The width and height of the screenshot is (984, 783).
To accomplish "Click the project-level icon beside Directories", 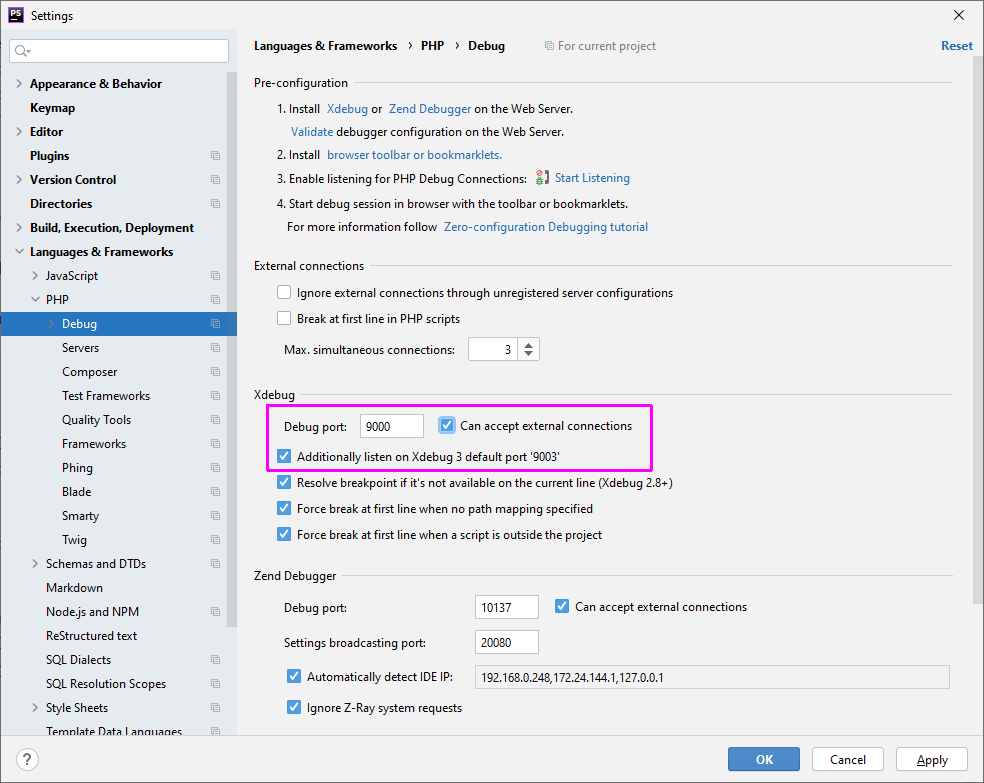I will (x=215, y=204).
